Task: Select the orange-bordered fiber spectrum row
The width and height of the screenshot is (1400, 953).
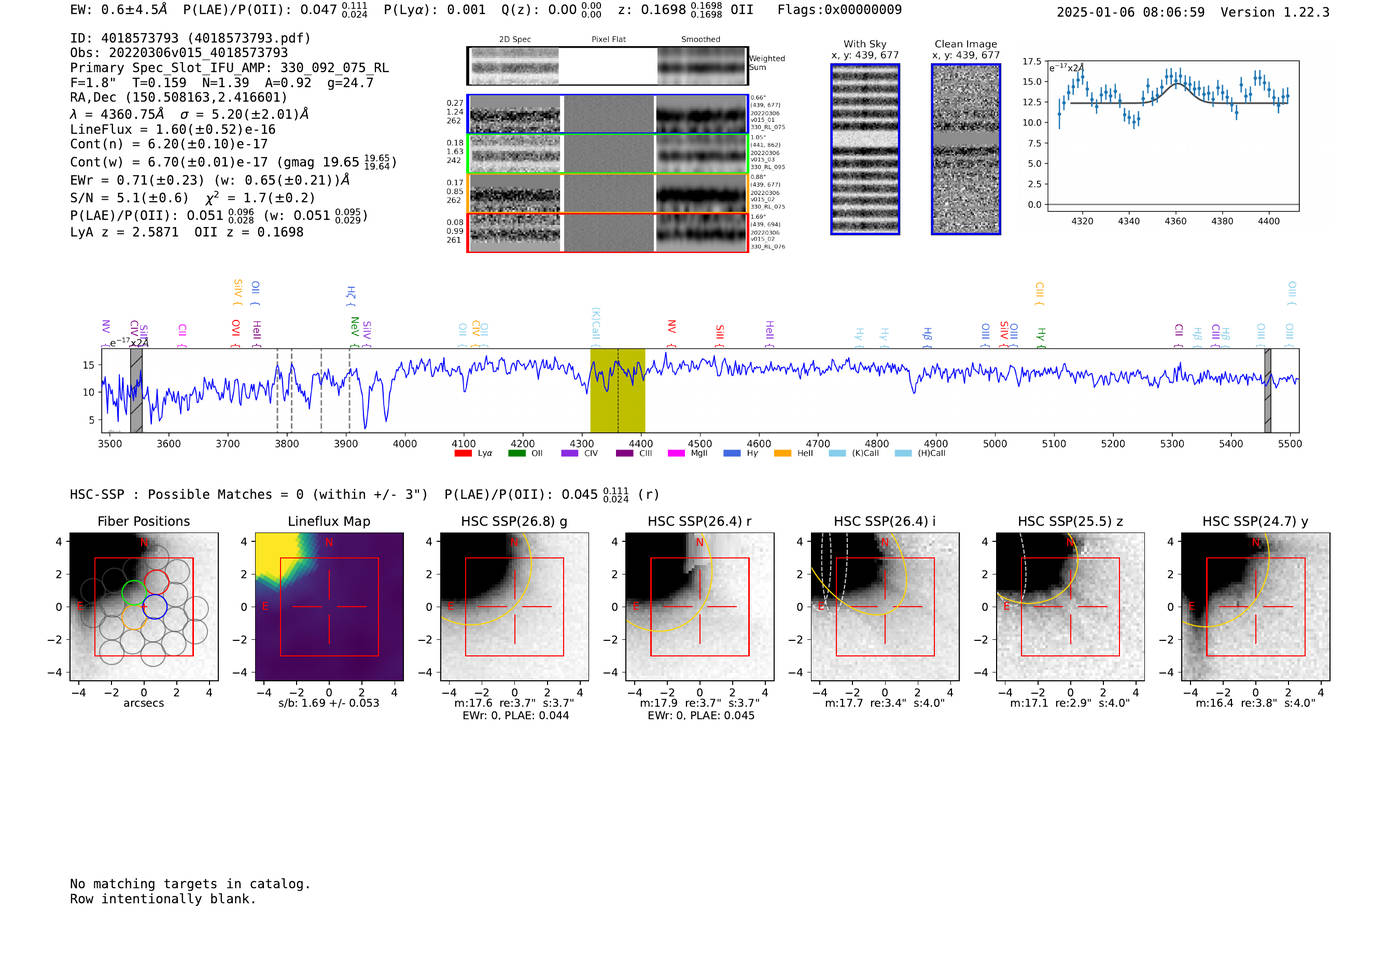Action: 607,193
